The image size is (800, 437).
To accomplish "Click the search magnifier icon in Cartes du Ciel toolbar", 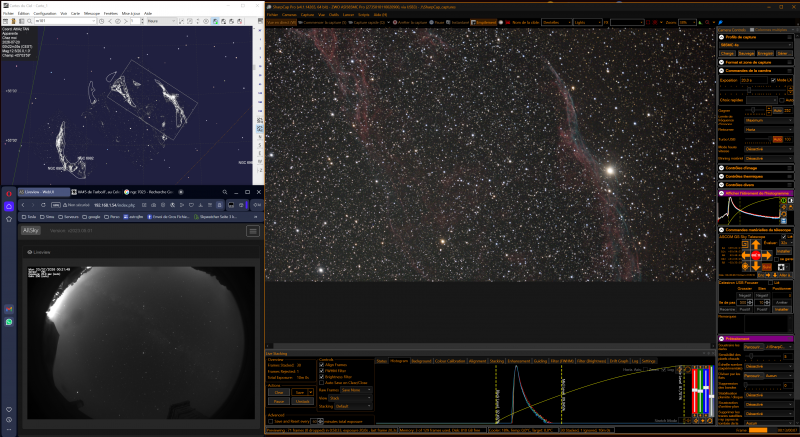I will (x=30, y=21).
